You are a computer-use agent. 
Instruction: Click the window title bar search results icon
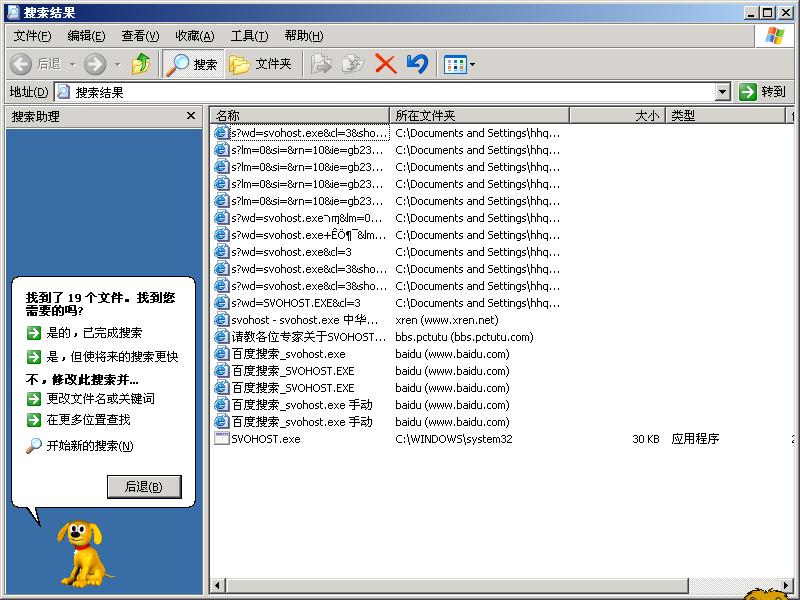coord(13,12)
